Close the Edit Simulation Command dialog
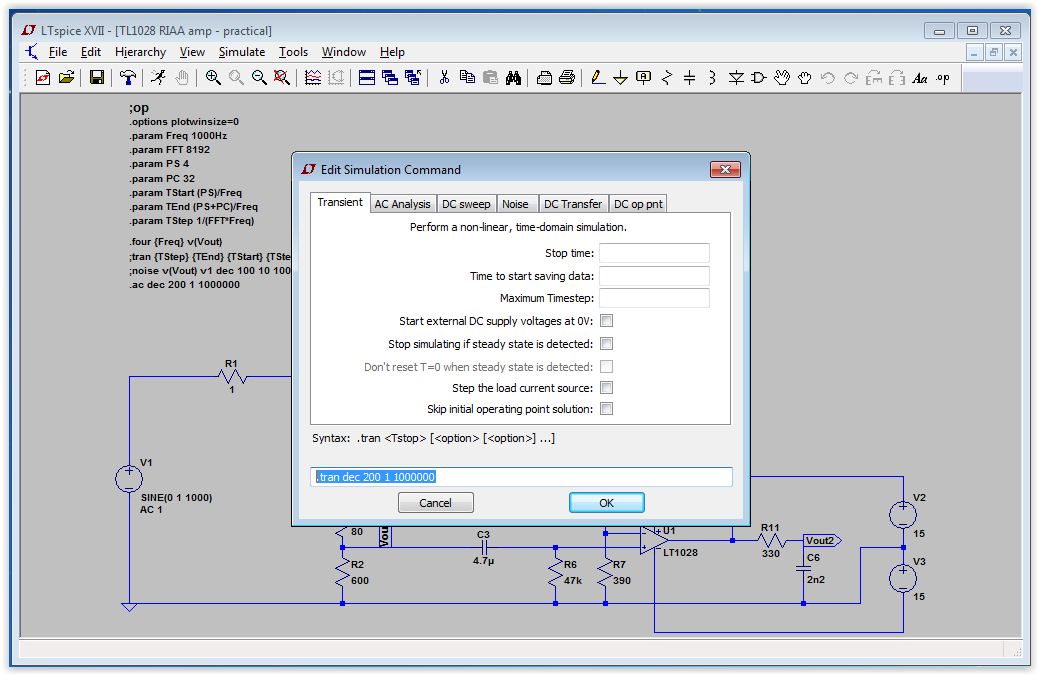Viewport: 1039px width, 675px height. click(x=725, y=170)
